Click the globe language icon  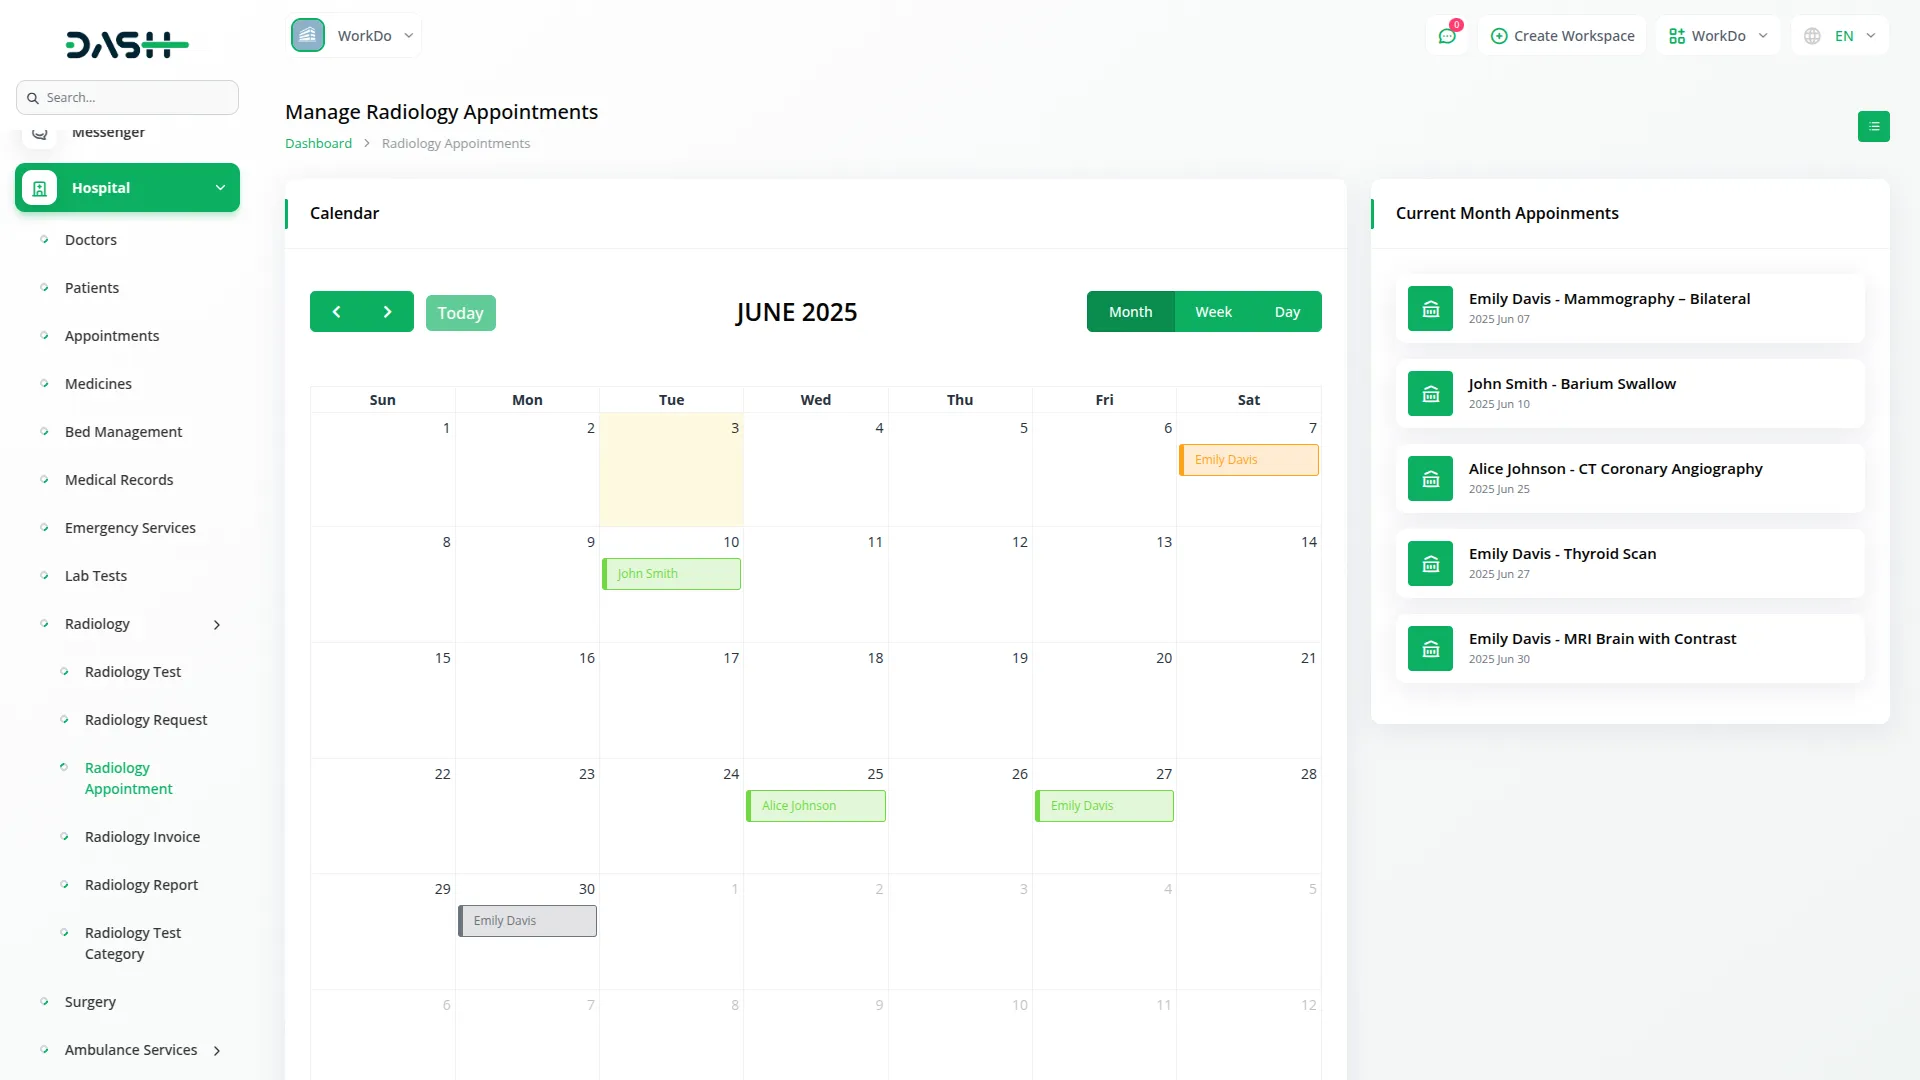point(1812,36)
